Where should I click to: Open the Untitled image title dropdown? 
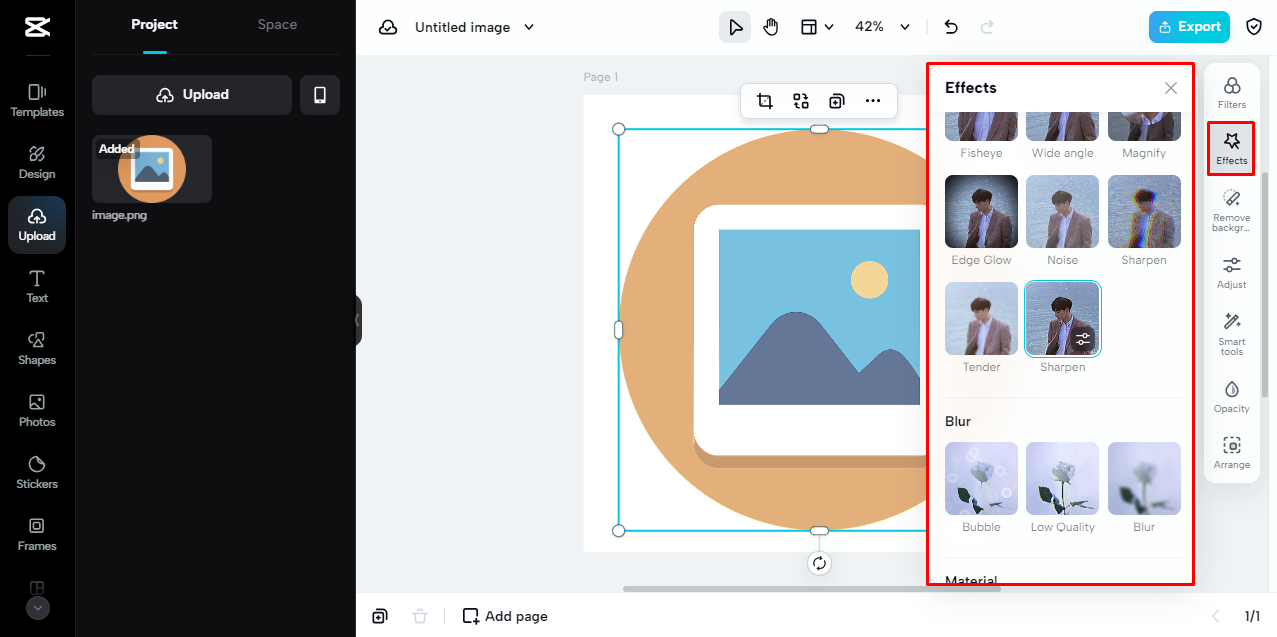click(475, 27)
